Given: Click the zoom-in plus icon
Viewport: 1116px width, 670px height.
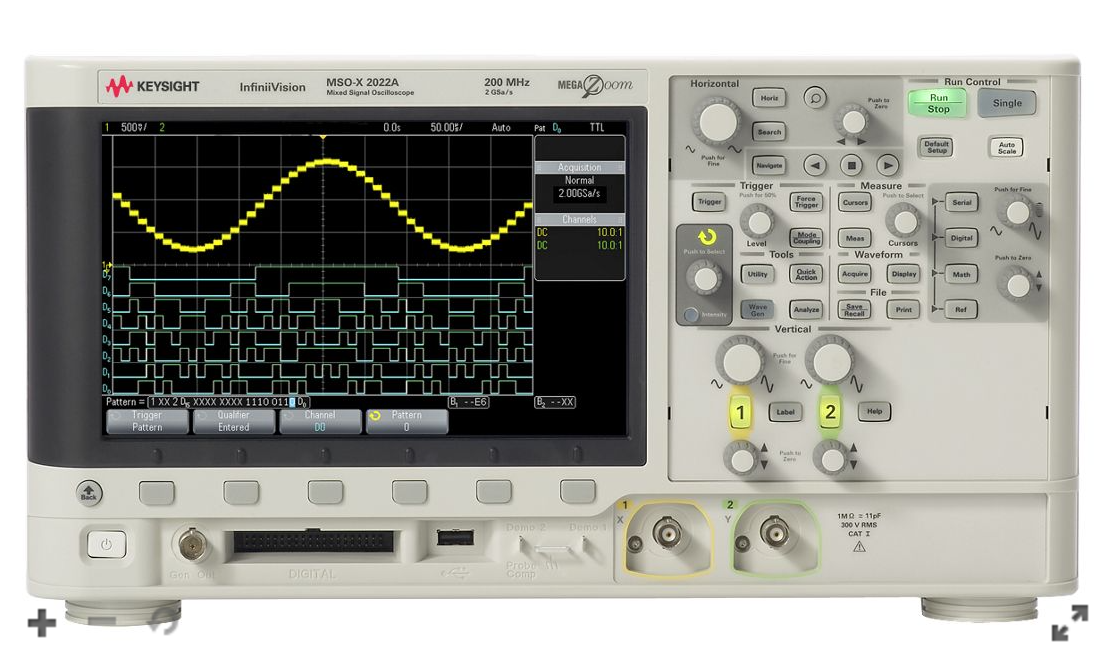Looking at the screenshot, I should click(41, 624).
